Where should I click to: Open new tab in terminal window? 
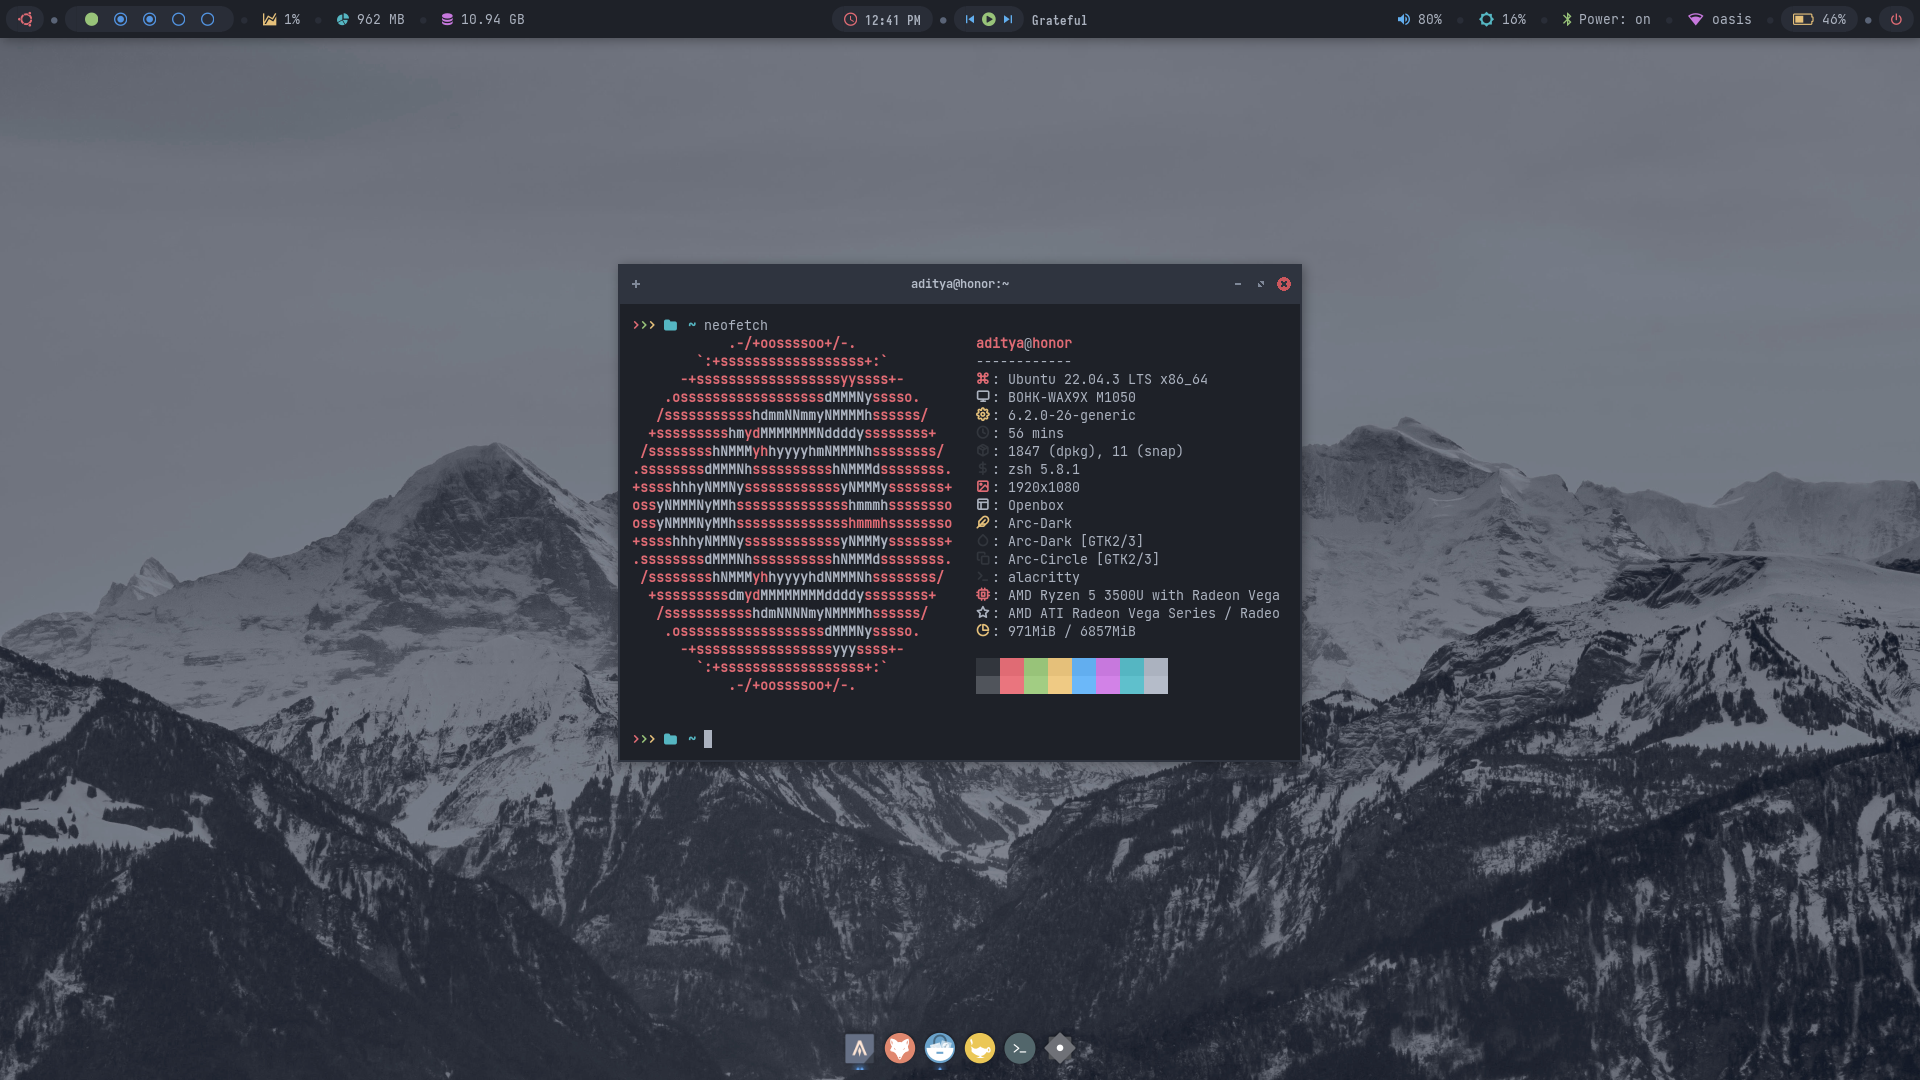tap(636, 284)
